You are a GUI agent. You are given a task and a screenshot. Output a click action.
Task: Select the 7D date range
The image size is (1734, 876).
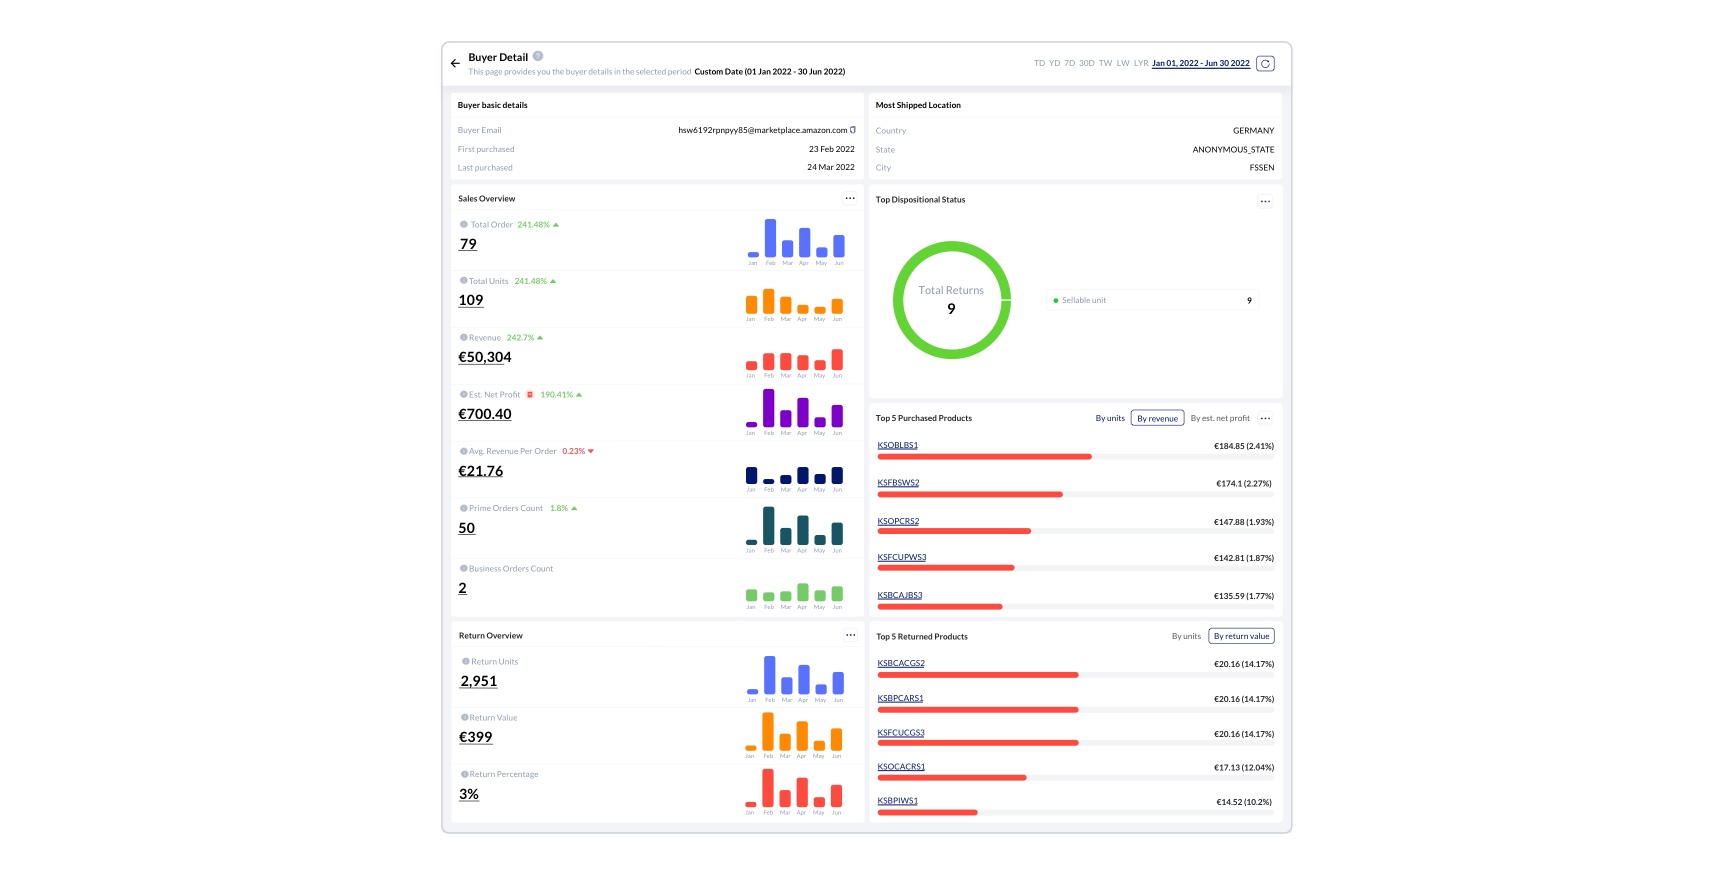tap(1069, 63)
